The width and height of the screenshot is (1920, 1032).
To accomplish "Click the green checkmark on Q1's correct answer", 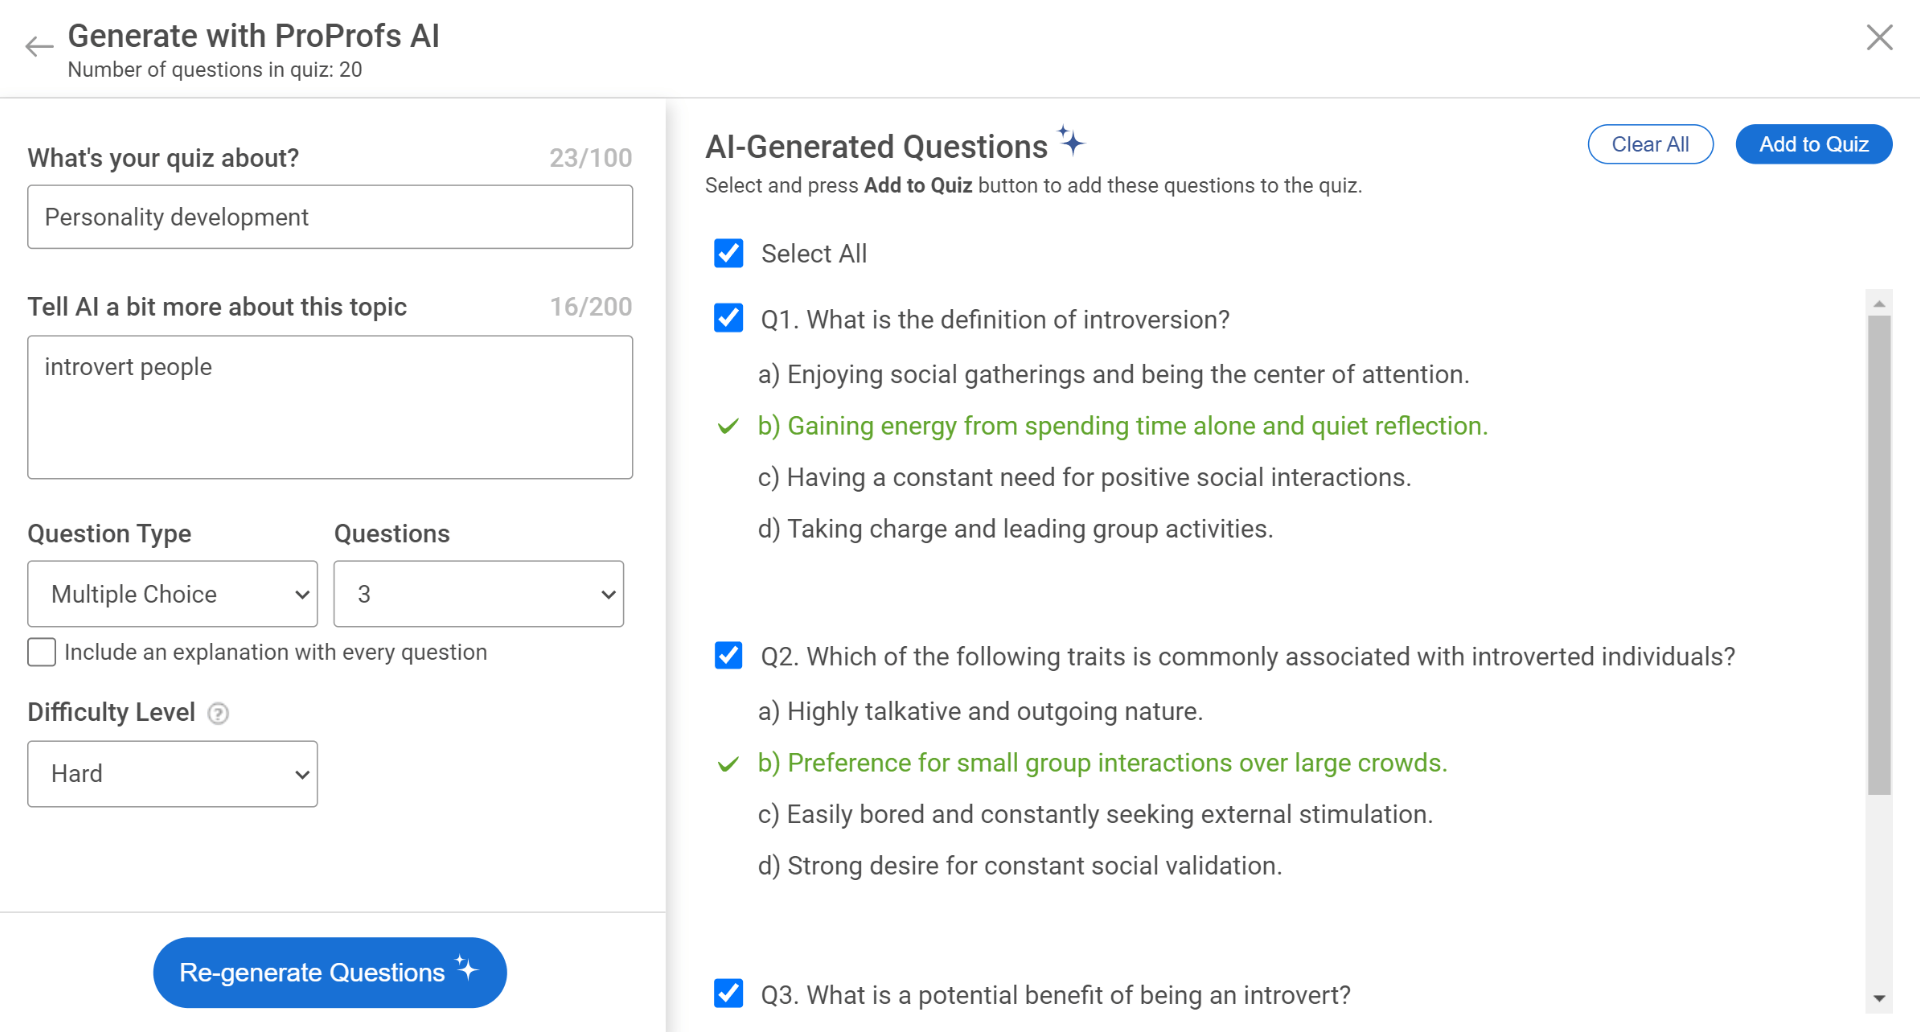I will pyautogui.click(x=727, y=426).
